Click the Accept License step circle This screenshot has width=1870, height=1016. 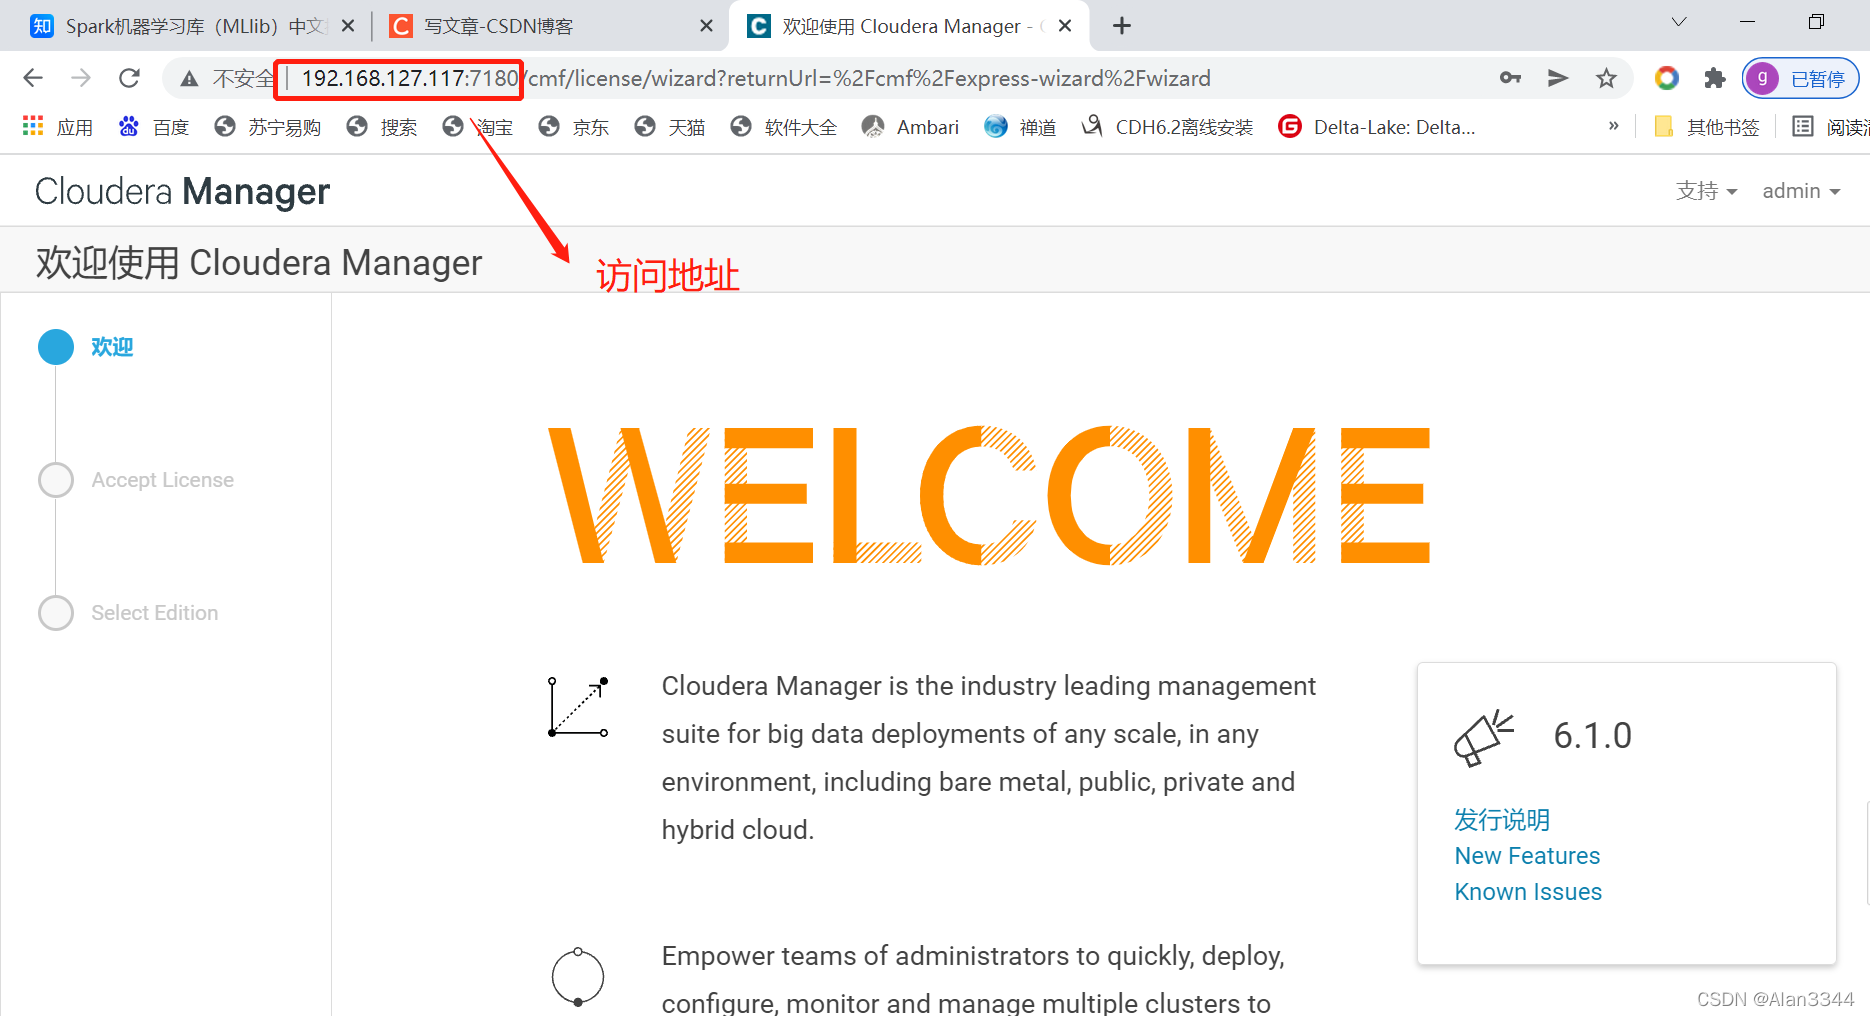click(56, 480)
